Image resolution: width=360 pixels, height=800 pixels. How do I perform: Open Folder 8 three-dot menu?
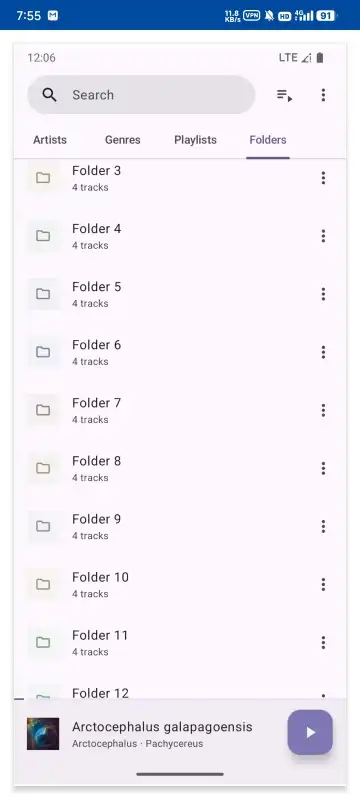[323, 468]
